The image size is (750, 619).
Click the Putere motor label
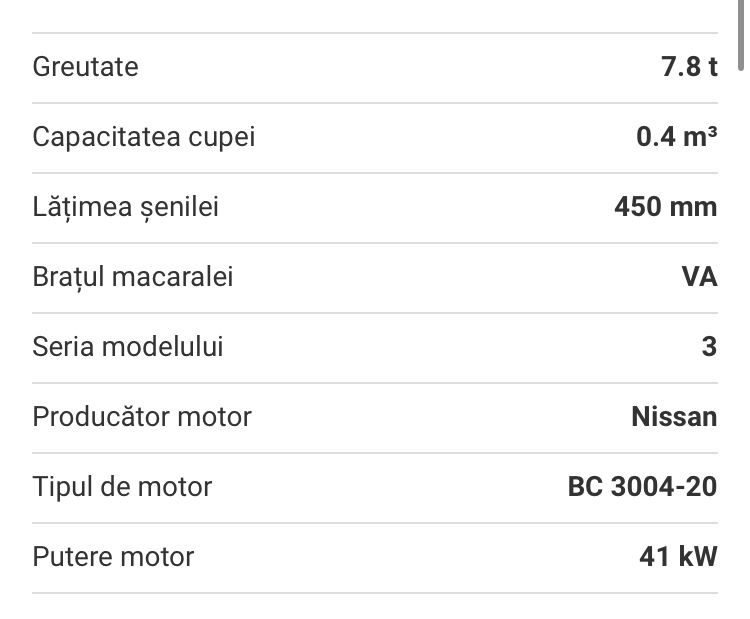[x=113, y=557]
